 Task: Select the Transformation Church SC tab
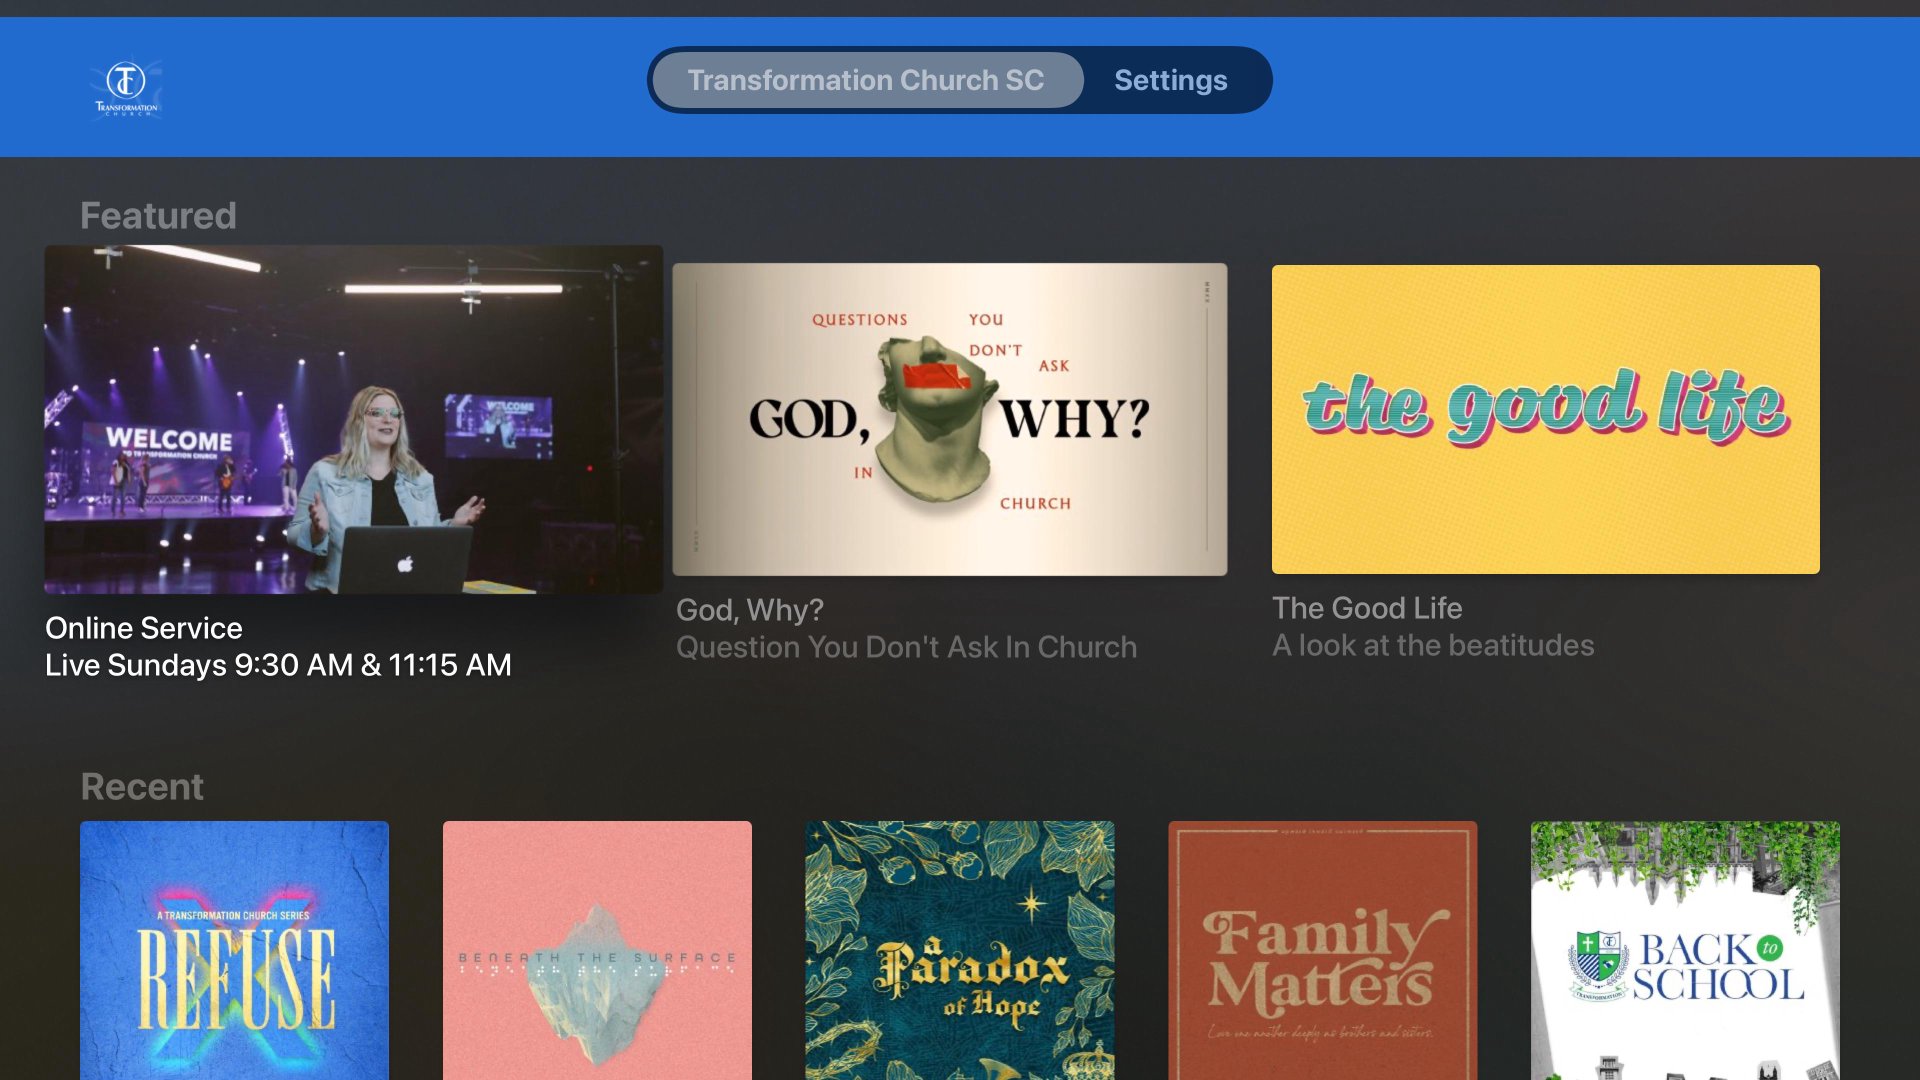tap(865, 80)
